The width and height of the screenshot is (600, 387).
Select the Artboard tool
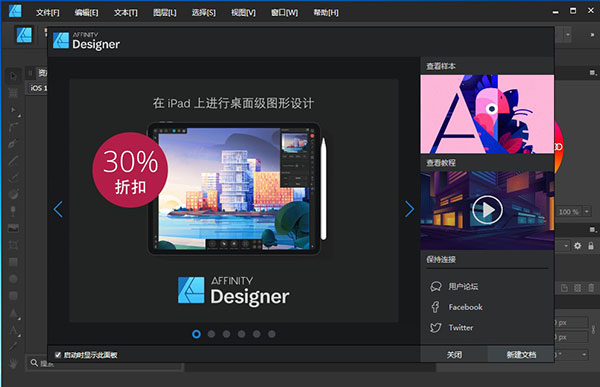click(13, 93)
